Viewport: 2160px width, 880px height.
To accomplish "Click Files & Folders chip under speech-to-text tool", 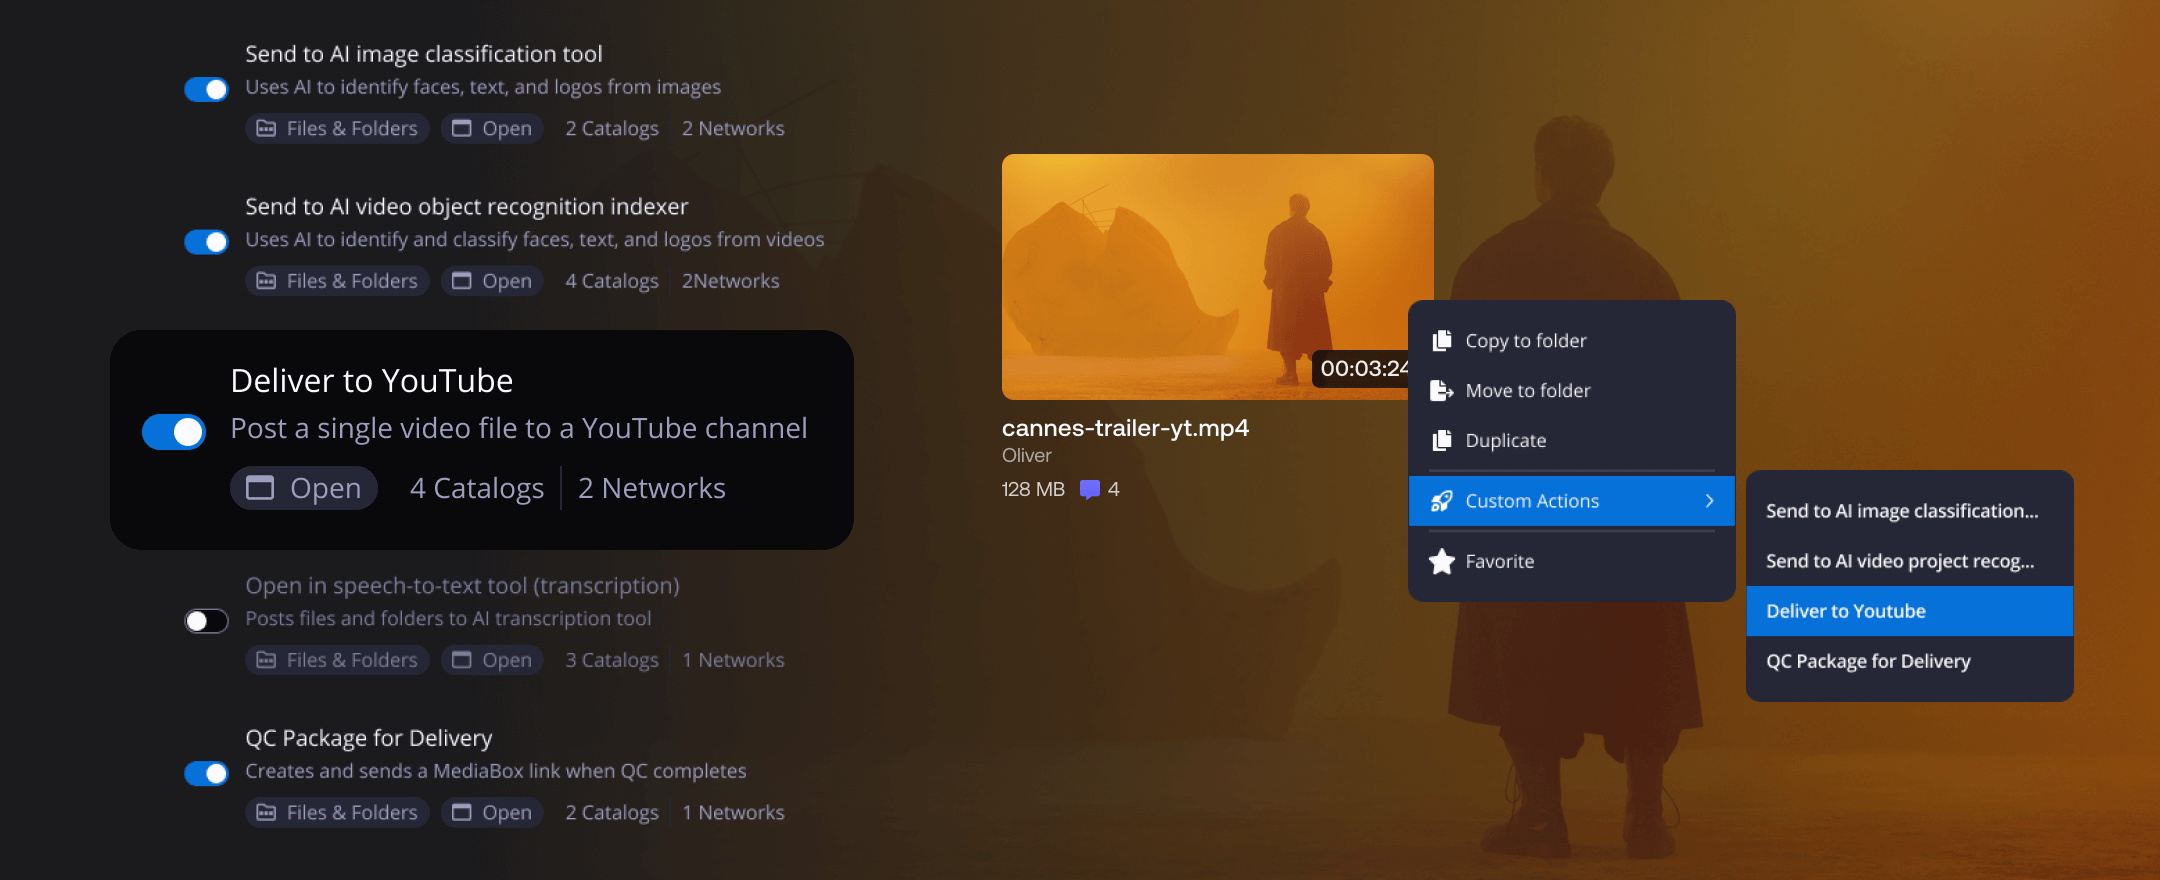I will point(337,660).
